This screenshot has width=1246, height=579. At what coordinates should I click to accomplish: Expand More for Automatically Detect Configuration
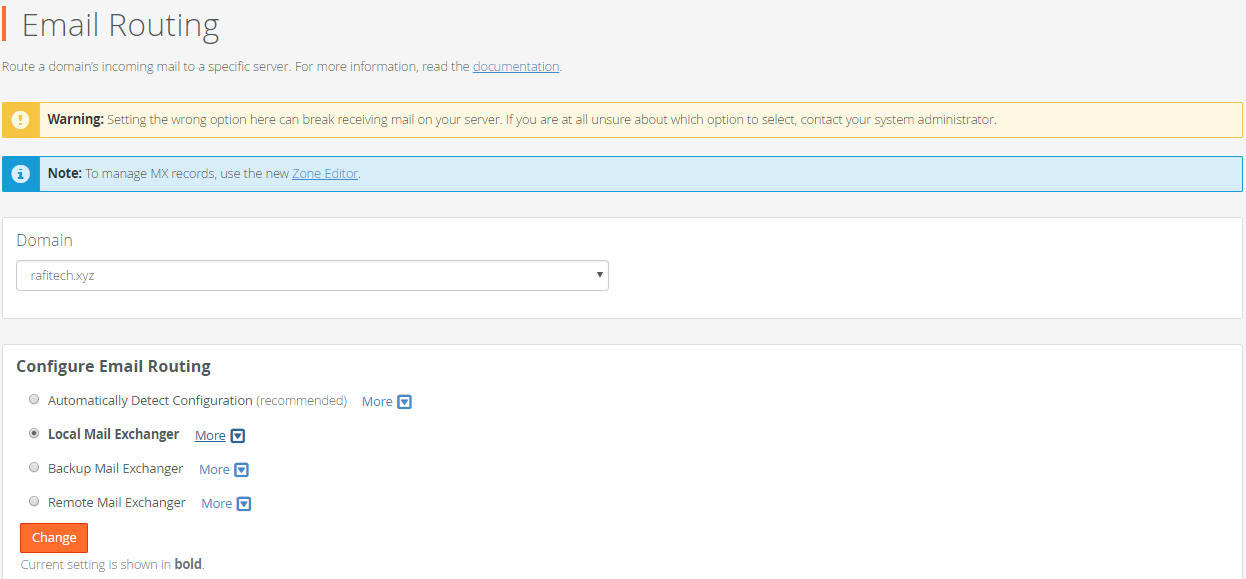pos(377,402)
